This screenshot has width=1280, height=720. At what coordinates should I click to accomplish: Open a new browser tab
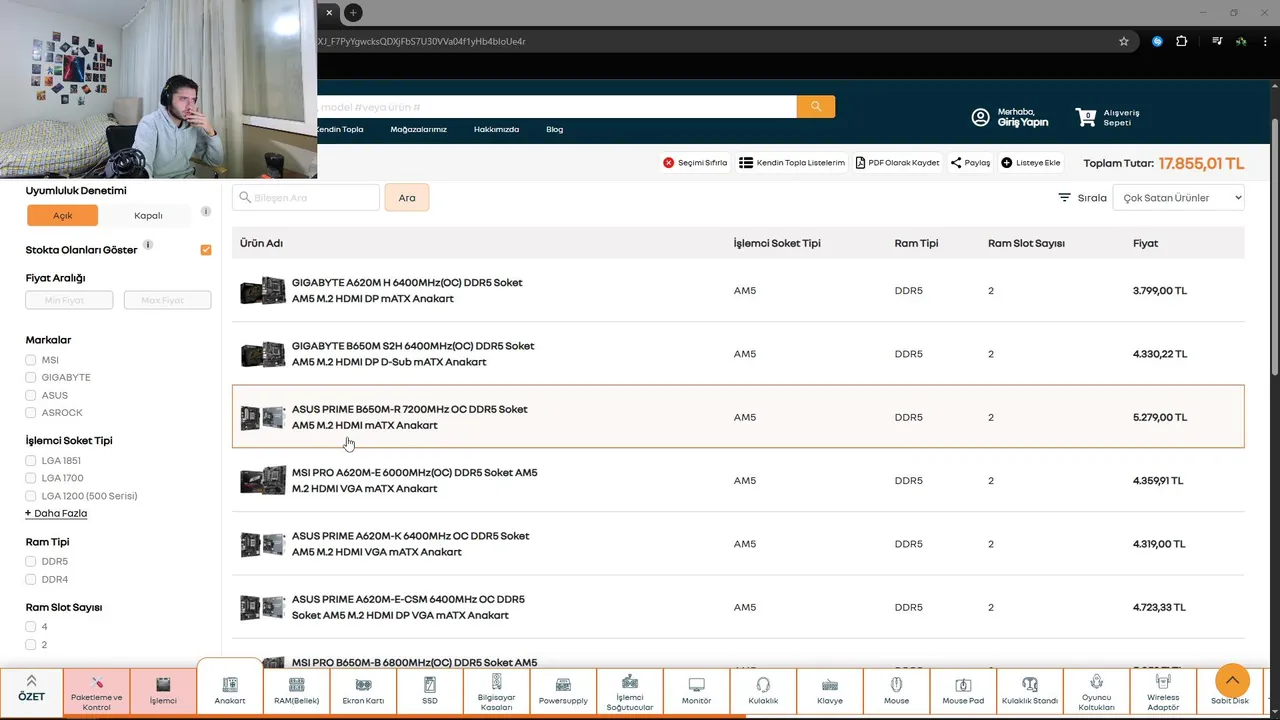coord(353,13)
